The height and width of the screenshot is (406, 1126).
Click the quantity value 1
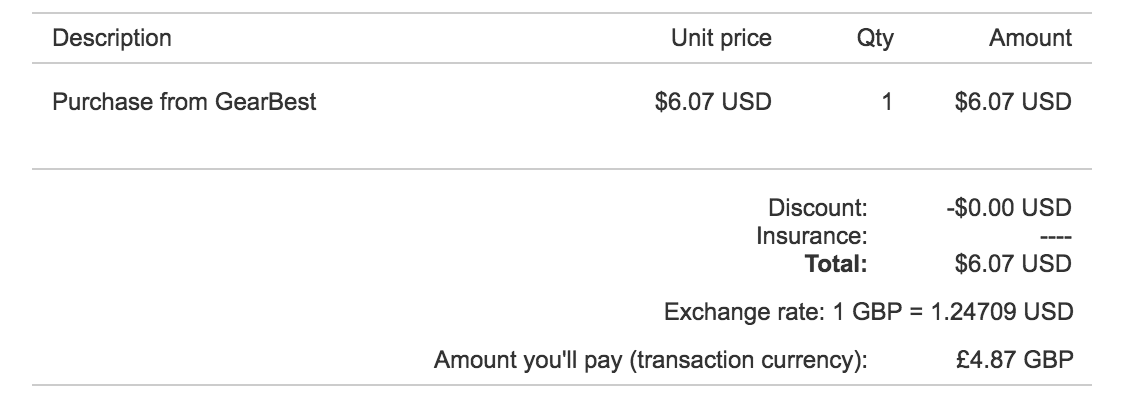tap(887, 102)
